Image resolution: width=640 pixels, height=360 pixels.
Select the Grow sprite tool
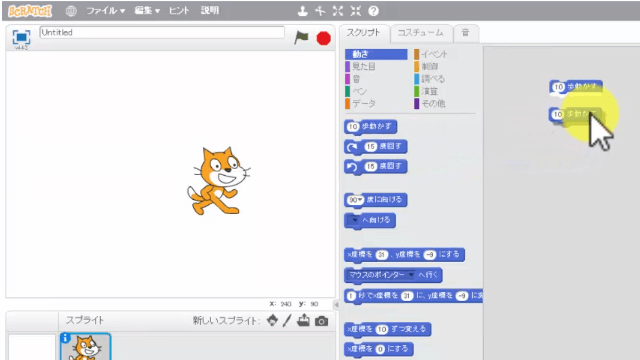[338, 11]
